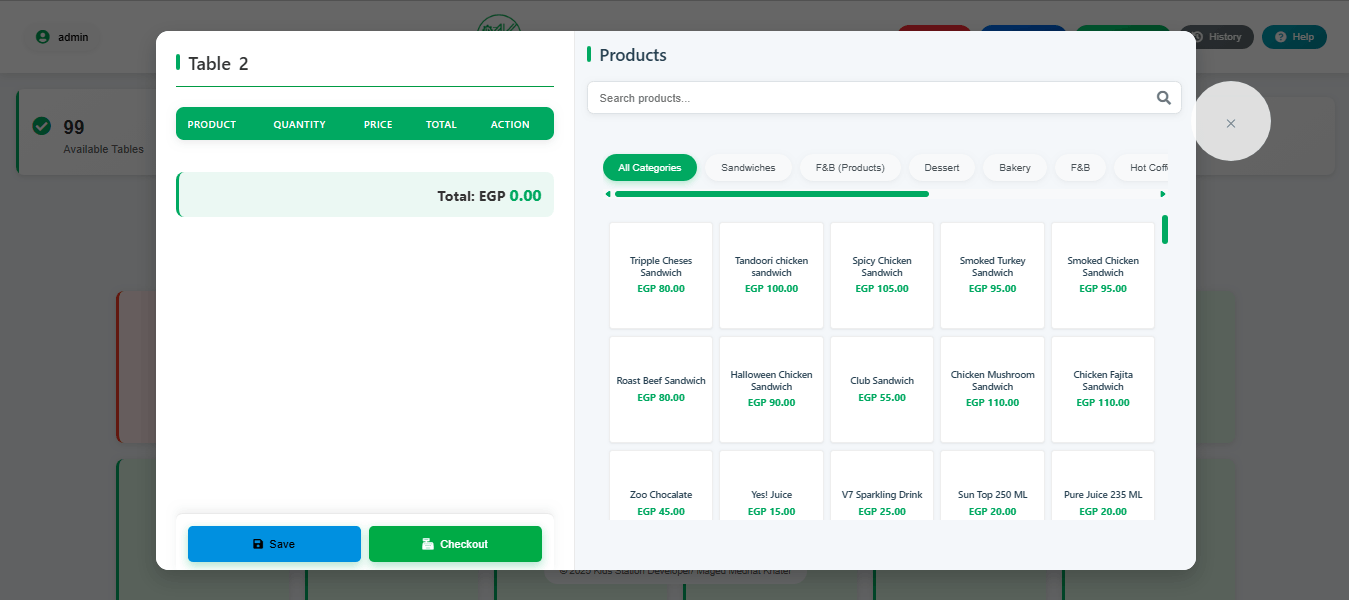Click the right arrow of category scroller
This screenshot has height=600, width=1349.
click(x=1162, y=194)
